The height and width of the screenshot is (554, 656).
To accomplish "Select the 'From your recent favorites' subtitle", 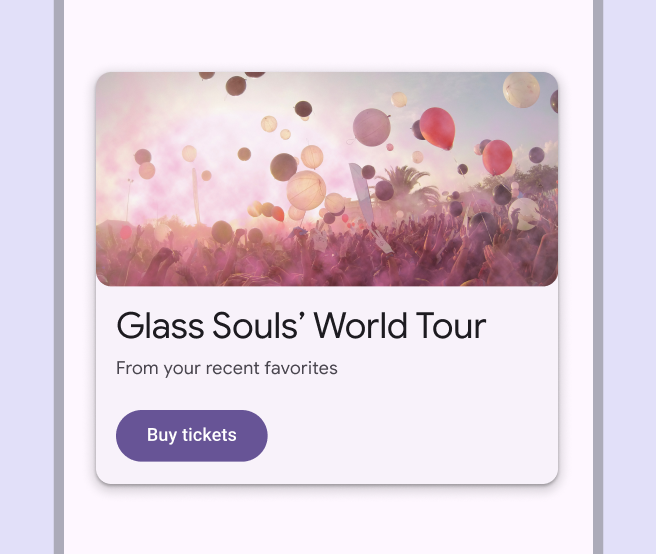I will [227, 368].
